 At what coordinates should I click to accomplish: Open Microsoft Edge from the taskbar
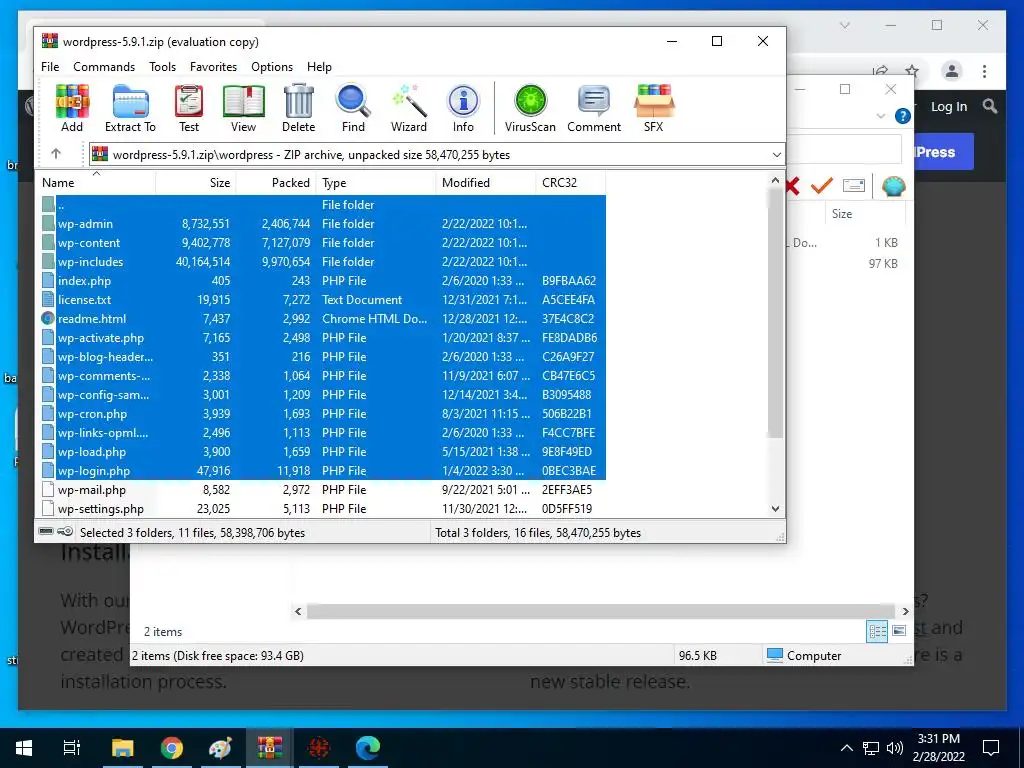coord(368,748)
